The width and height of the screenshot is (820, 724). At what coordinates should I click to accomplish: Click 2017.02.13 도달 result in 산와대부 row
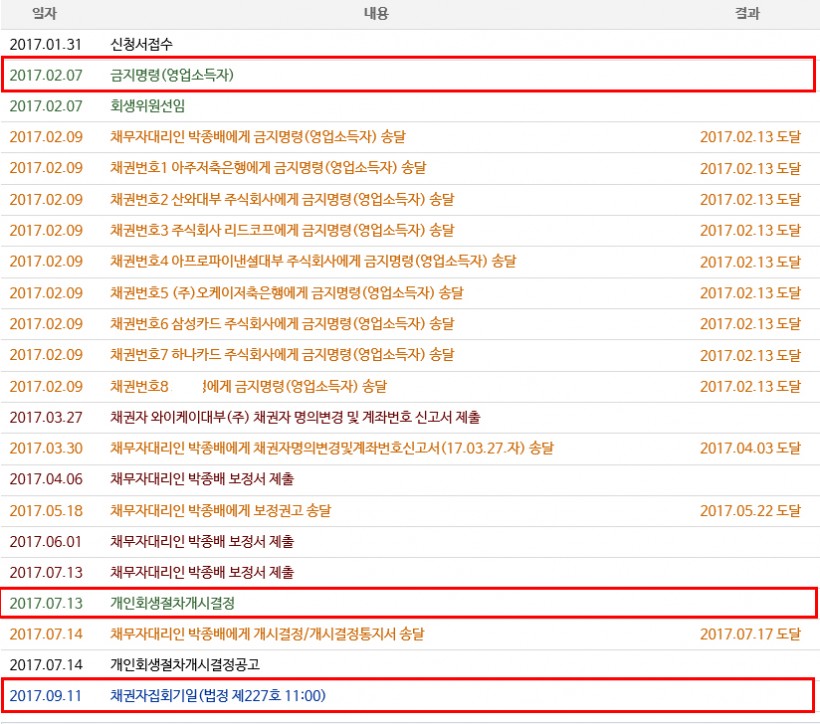[x=750, y=200]
